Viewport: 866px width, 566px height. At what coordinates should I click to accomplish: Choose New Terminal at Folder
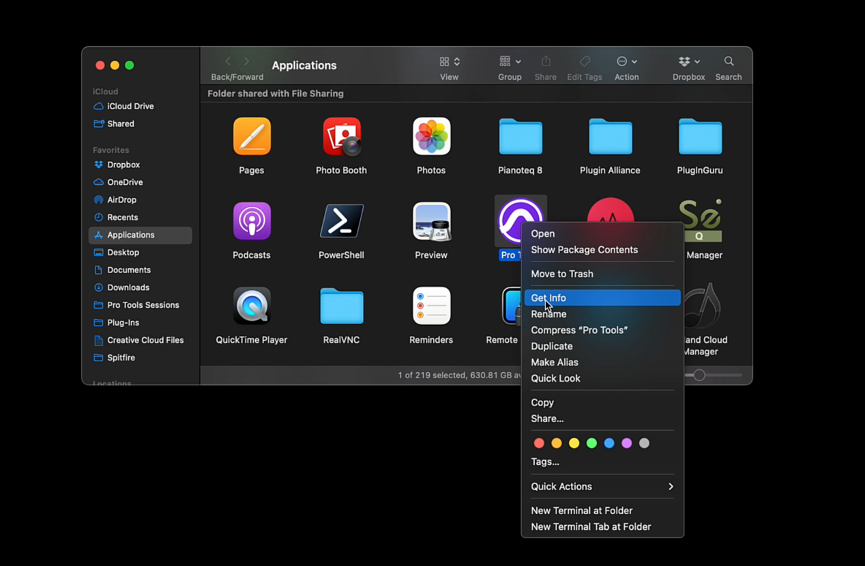coord(603,511)
